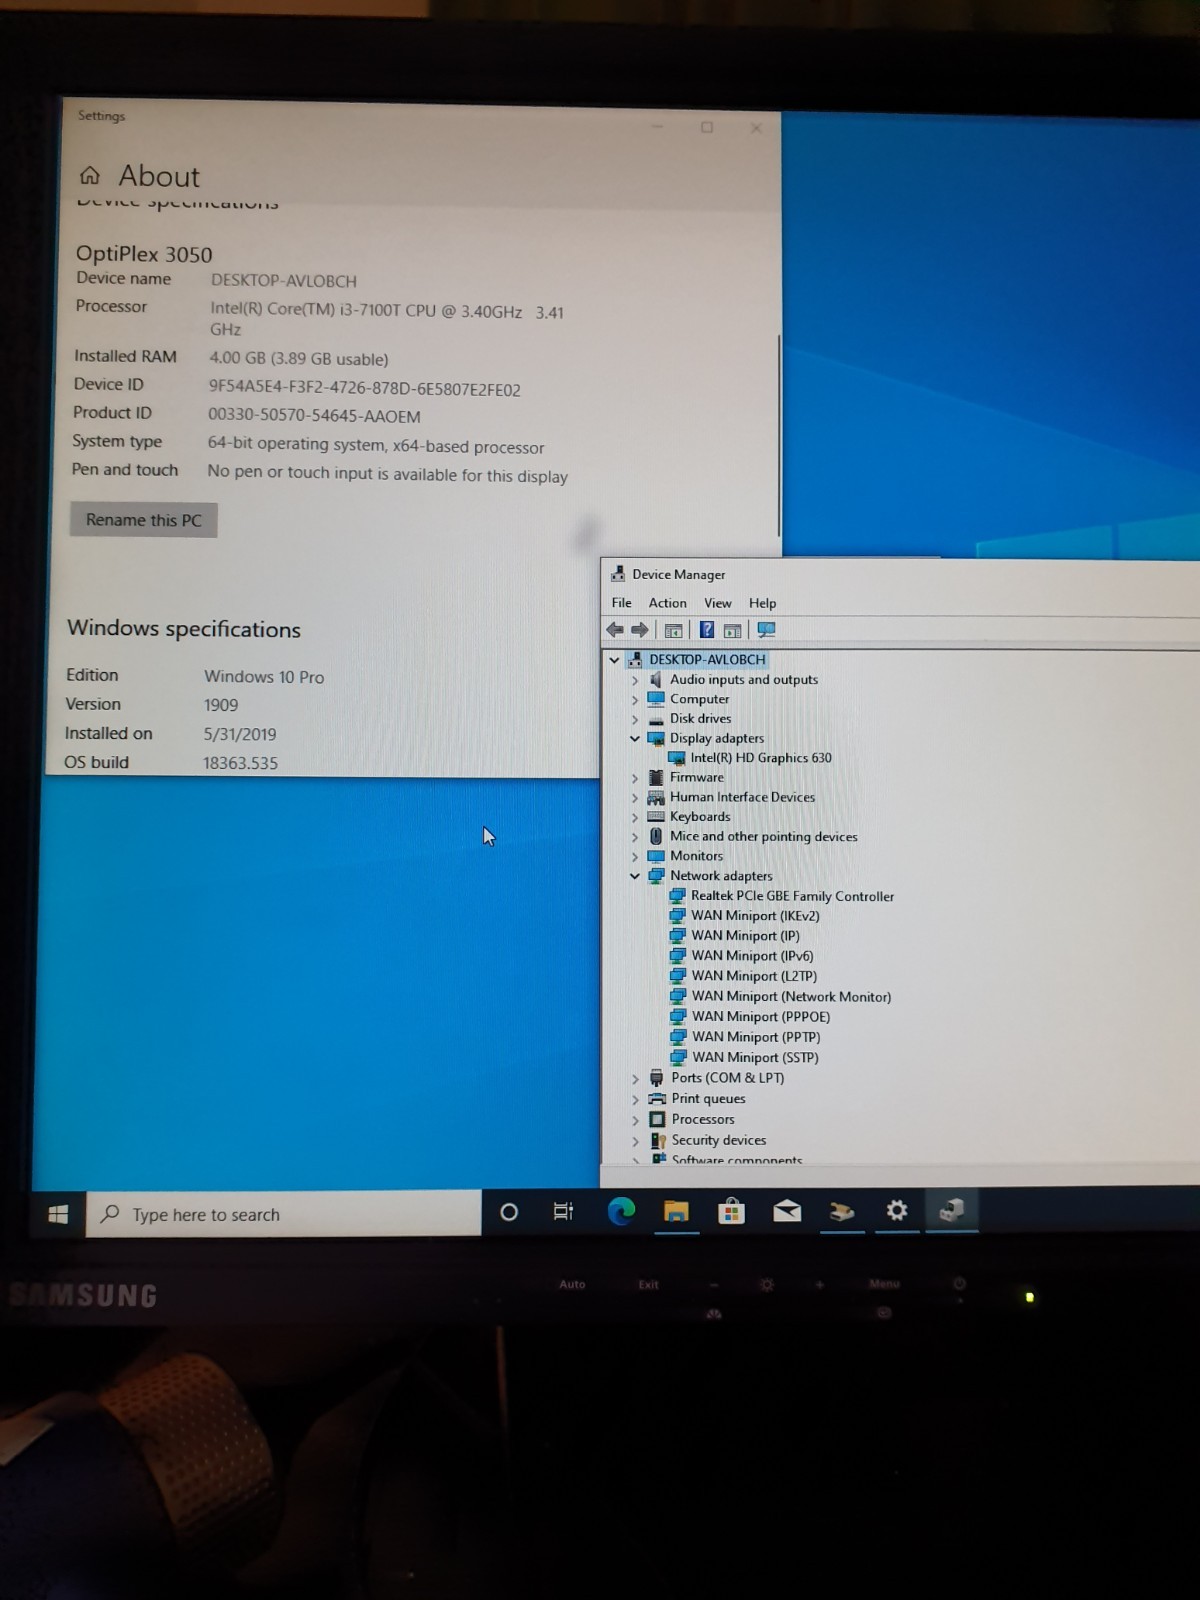Click the Device Manager taskbar icon
The height and width of the screenshot is (1600, 1200).
(952, 1211)
